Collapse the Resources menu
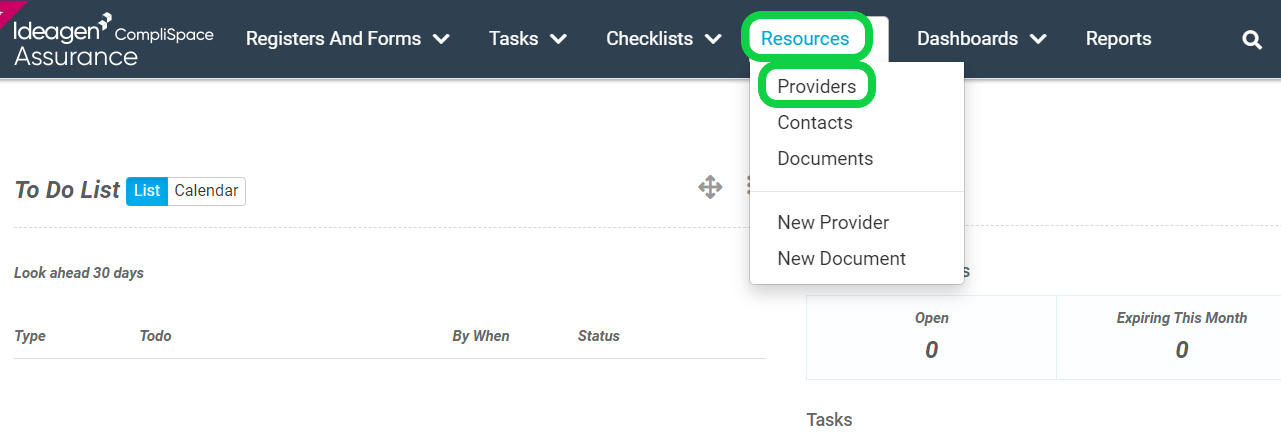The width and height of the screenshot is (1281, 433). (x=805, y=39)
